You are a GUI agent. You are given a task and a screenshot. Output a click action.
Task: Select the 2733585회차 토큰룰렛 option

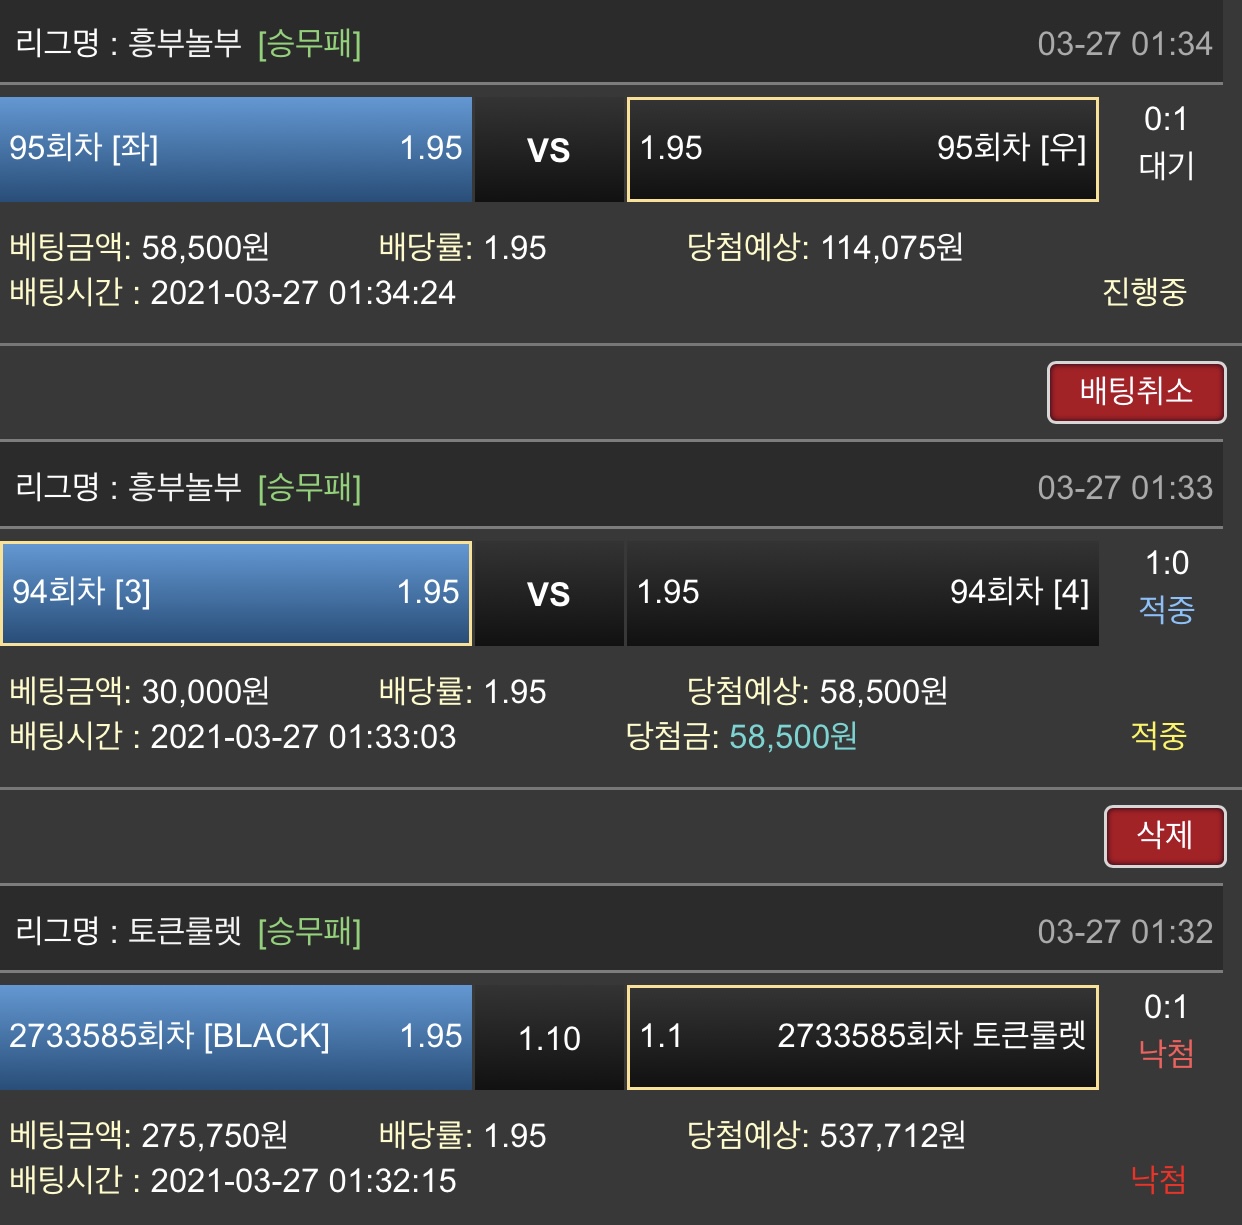point(862,1037)
